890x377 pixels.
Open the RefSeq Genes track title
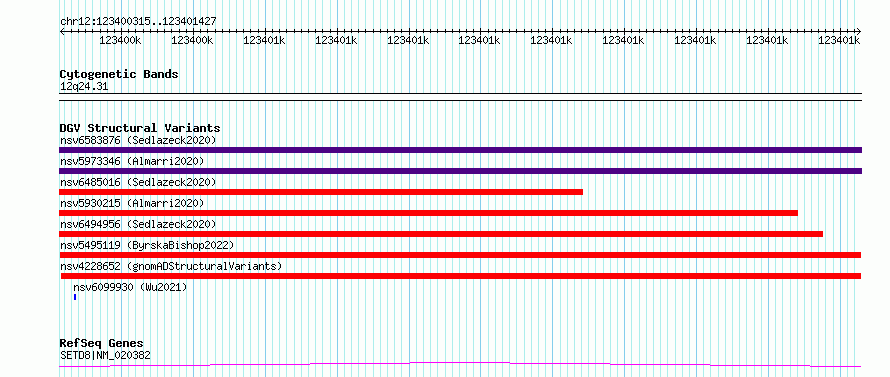tap(102, 344)
